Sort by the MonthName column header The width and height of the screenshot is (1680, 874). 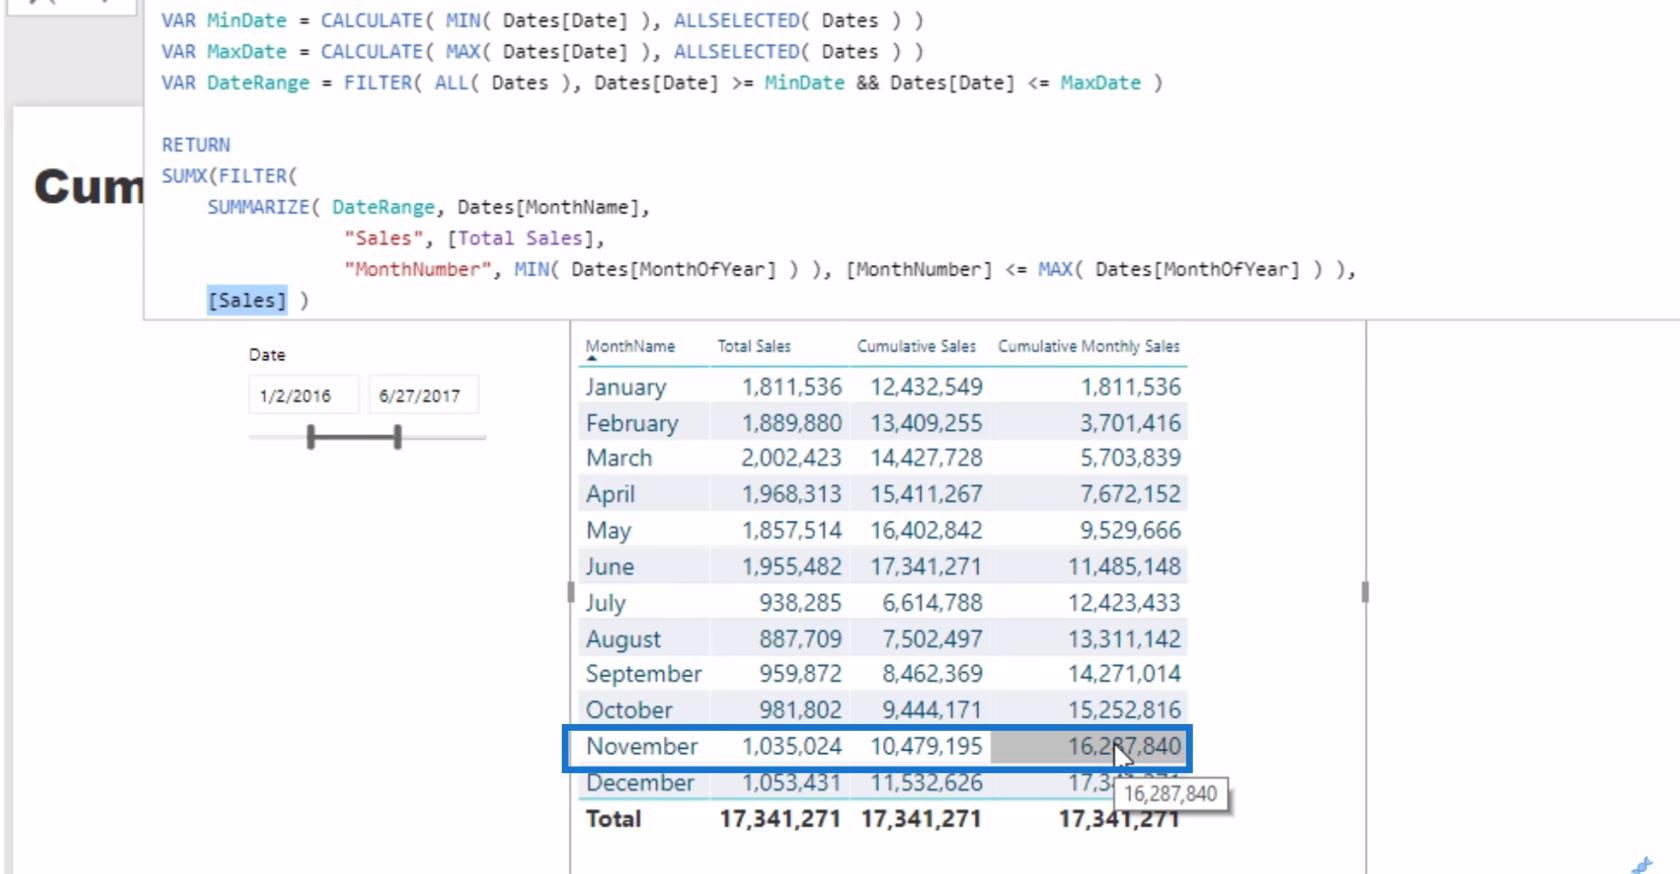[x=630, y=346]
